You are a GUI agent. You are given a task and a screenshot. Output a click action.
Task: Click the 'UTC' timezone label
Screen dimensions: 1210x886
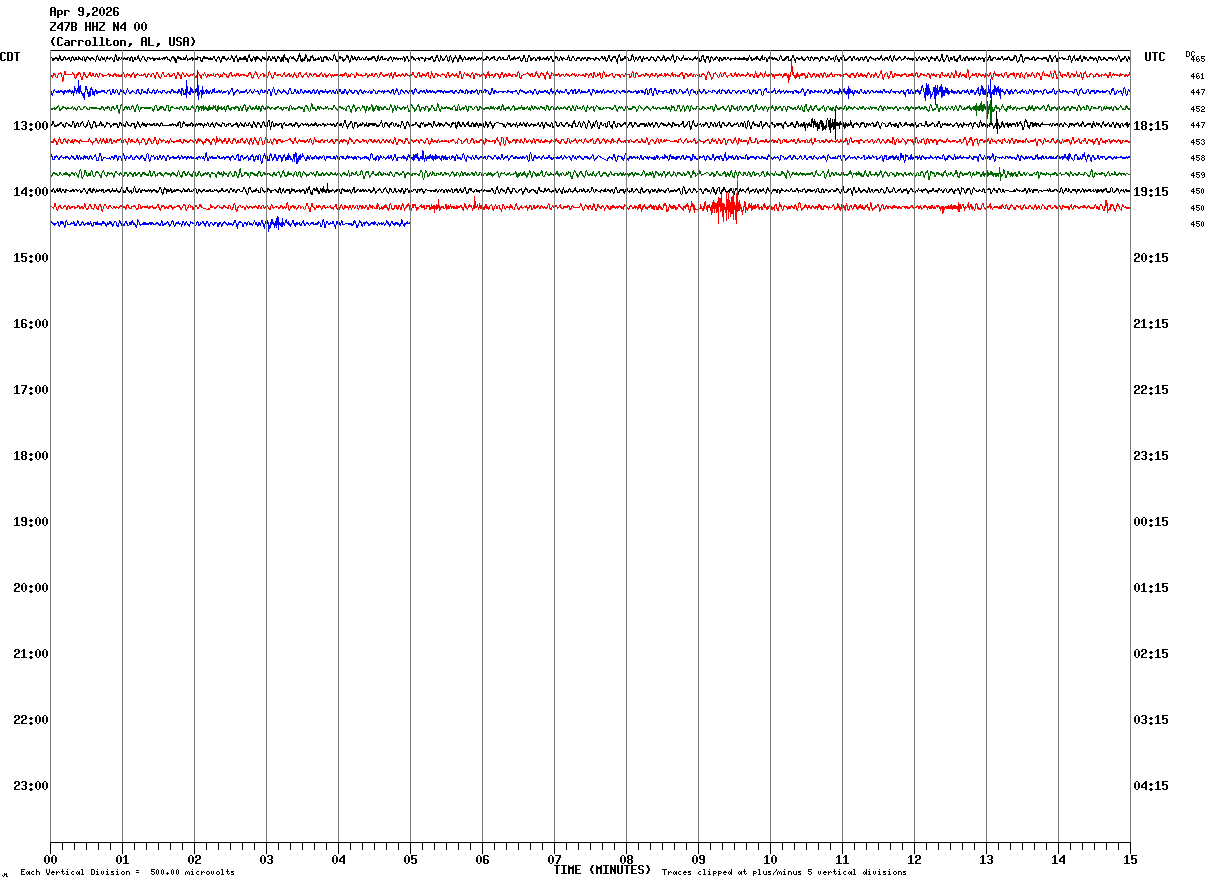pyautogui.click(x=1155, y=57)
